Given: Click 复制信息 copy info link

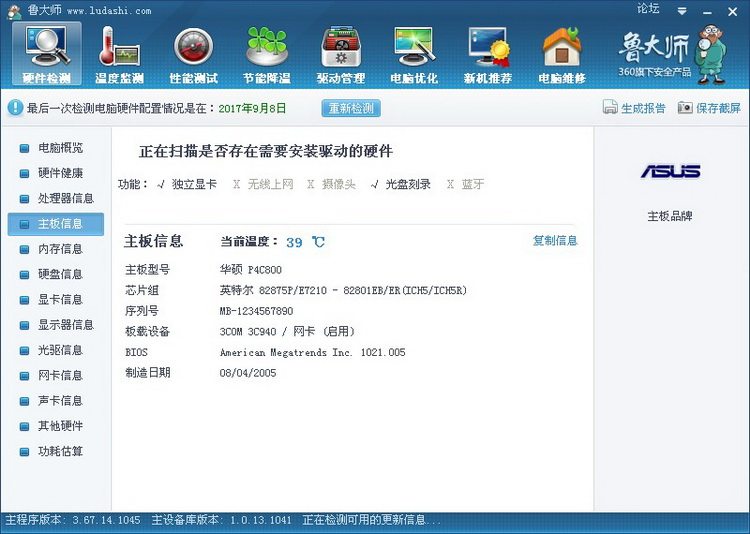Looking at the screenshot, I should point(555,241).
